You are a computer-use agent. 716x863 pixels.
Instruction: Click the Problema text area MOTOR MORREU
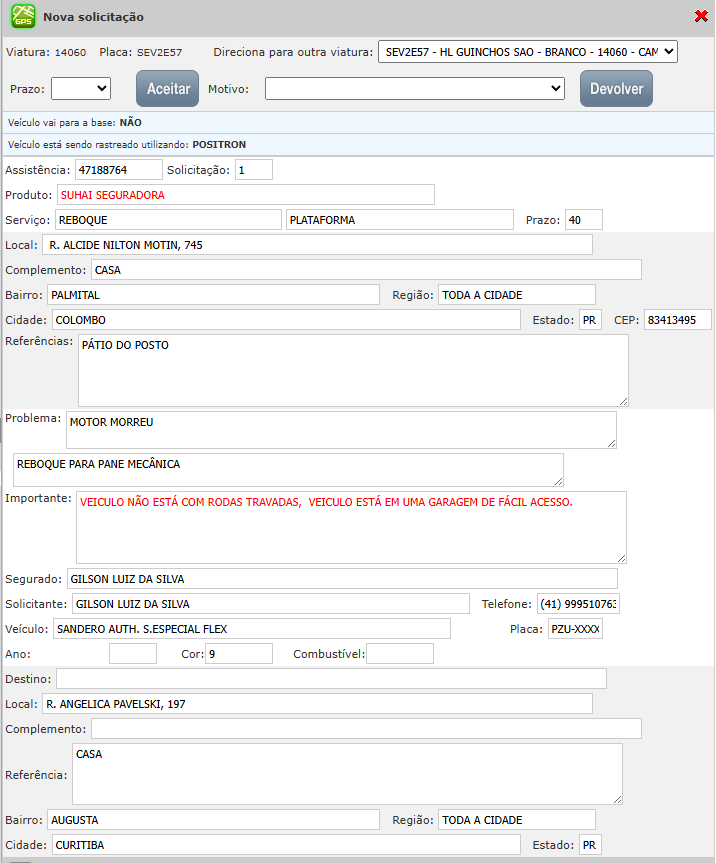tap(341, 430)
